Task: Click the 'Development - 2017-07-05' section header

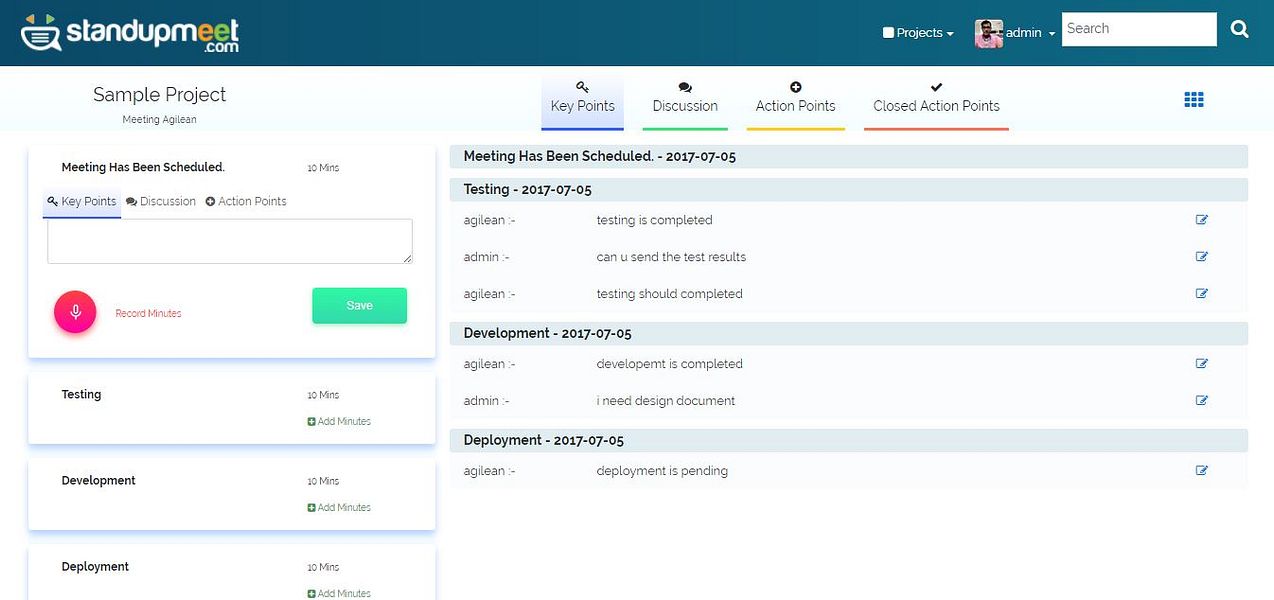Action: [x=849, y=333]
